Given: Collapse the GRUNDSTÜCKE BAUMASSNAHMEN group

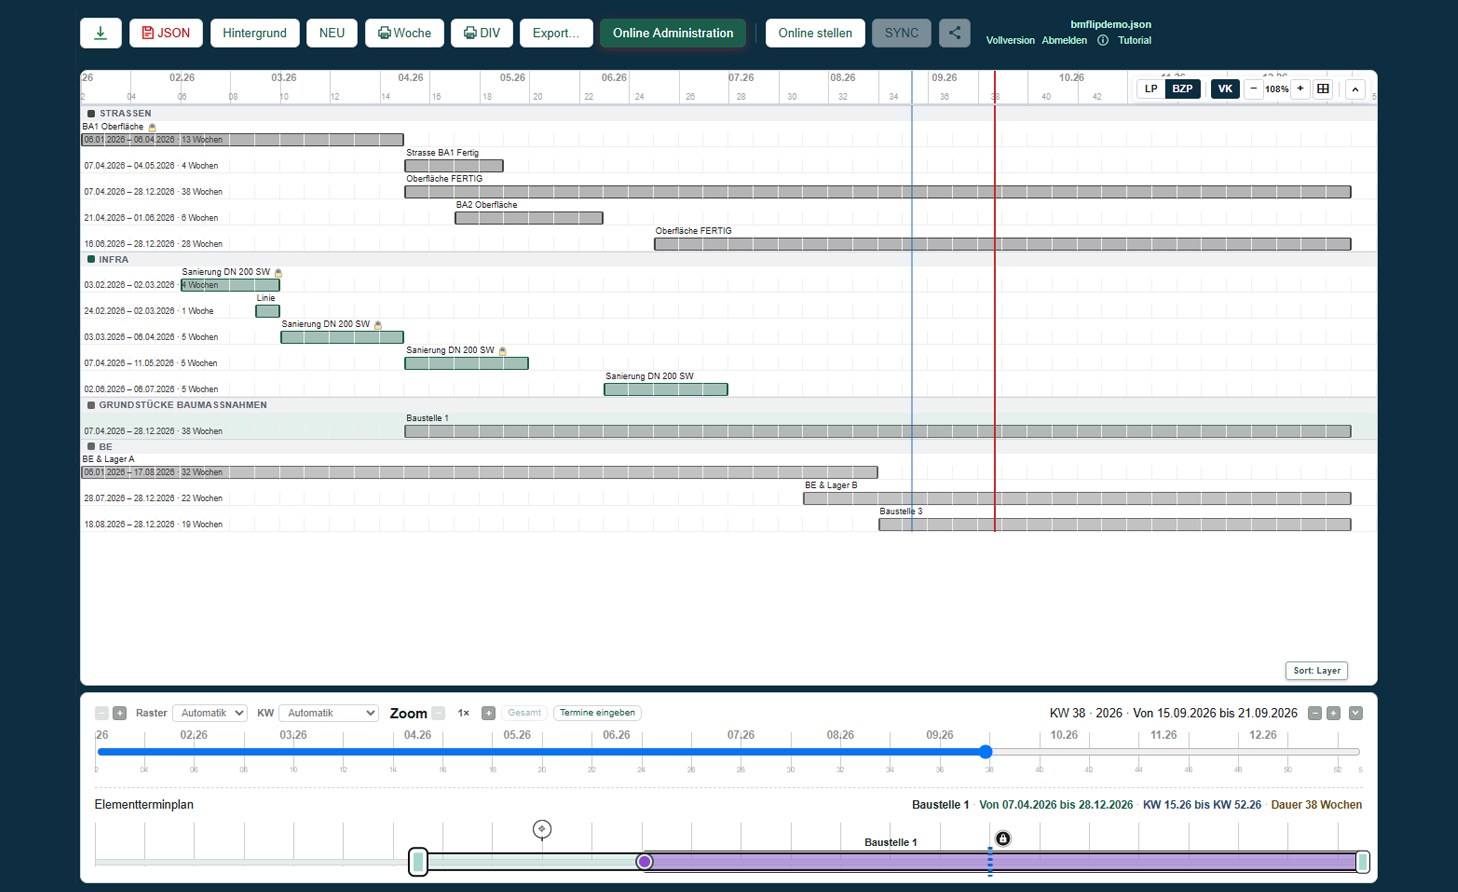Looking at the screenshot, I should tap(91, 406).
